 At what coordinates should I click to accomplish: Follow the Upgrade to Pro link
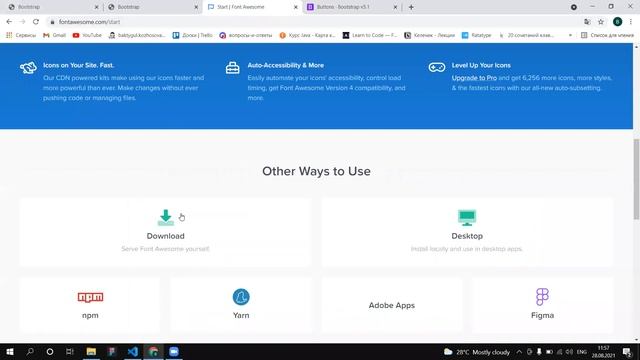474,78
